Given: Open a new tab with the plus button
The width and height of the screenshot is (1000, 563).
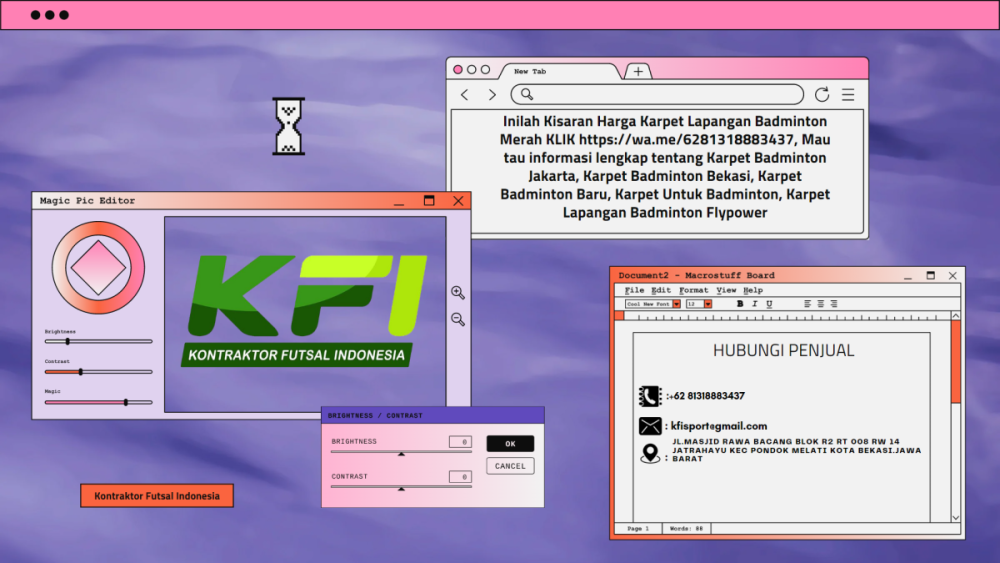Looking at the screenshot, I should [638, 71].
